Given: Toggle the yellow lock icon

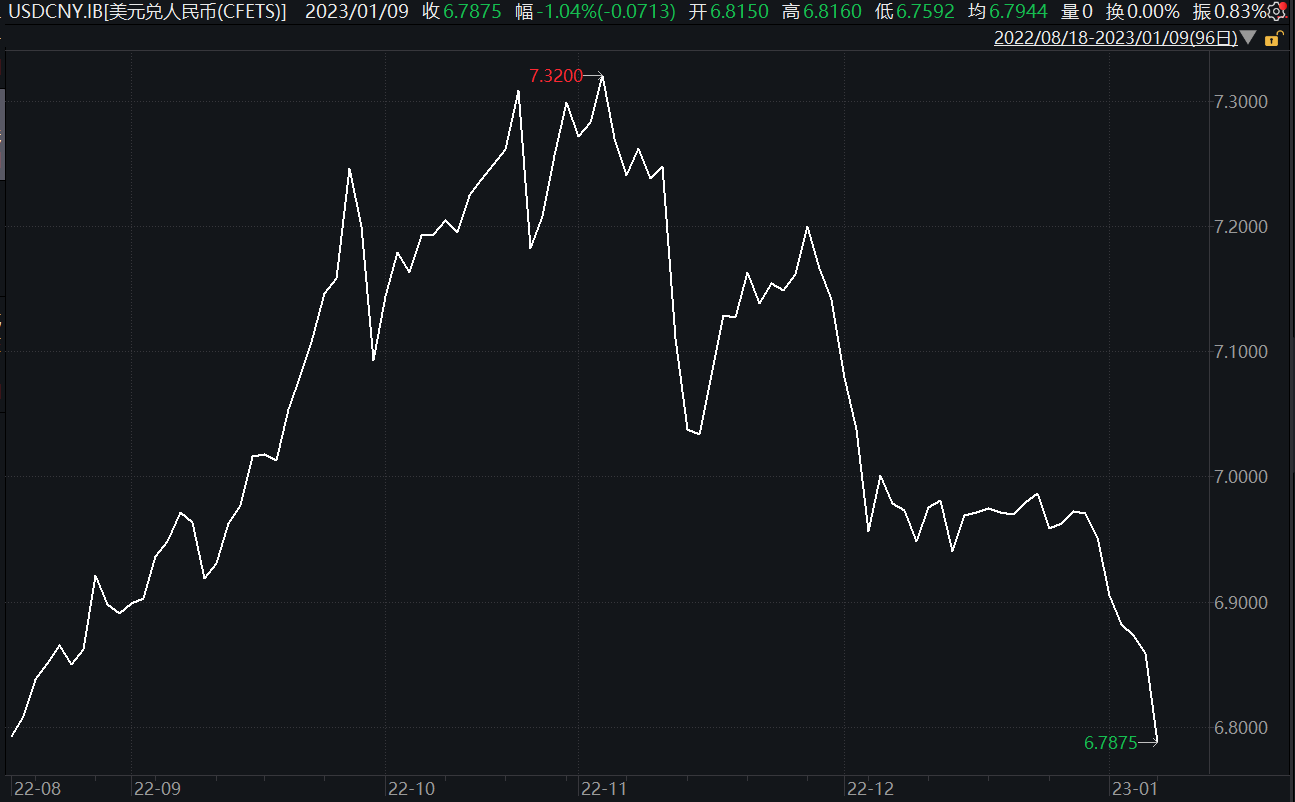Looking at the screenshot, I should pos(1272,39).
